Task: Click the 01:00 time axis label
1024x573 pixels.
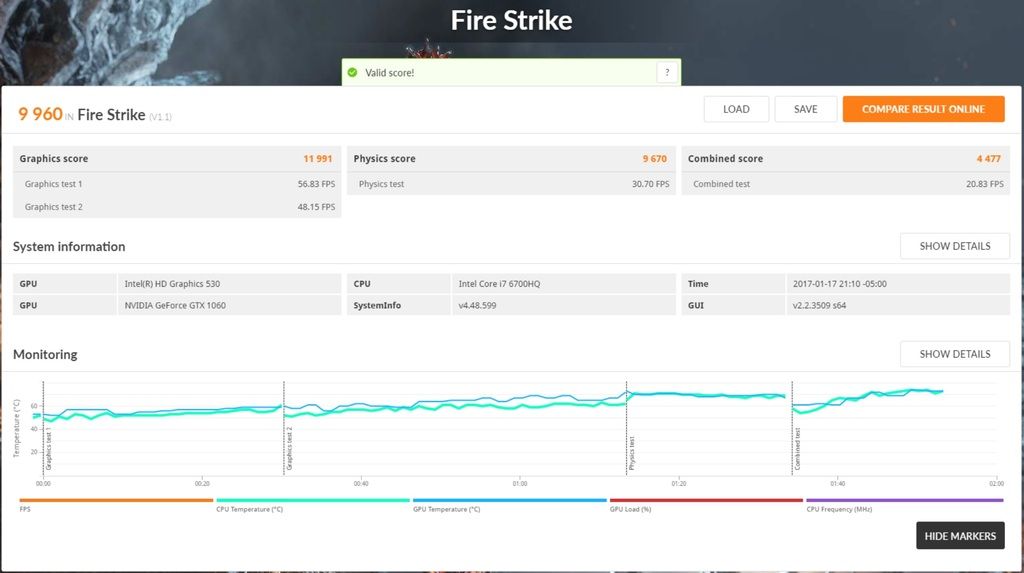Action: (520, 483)
